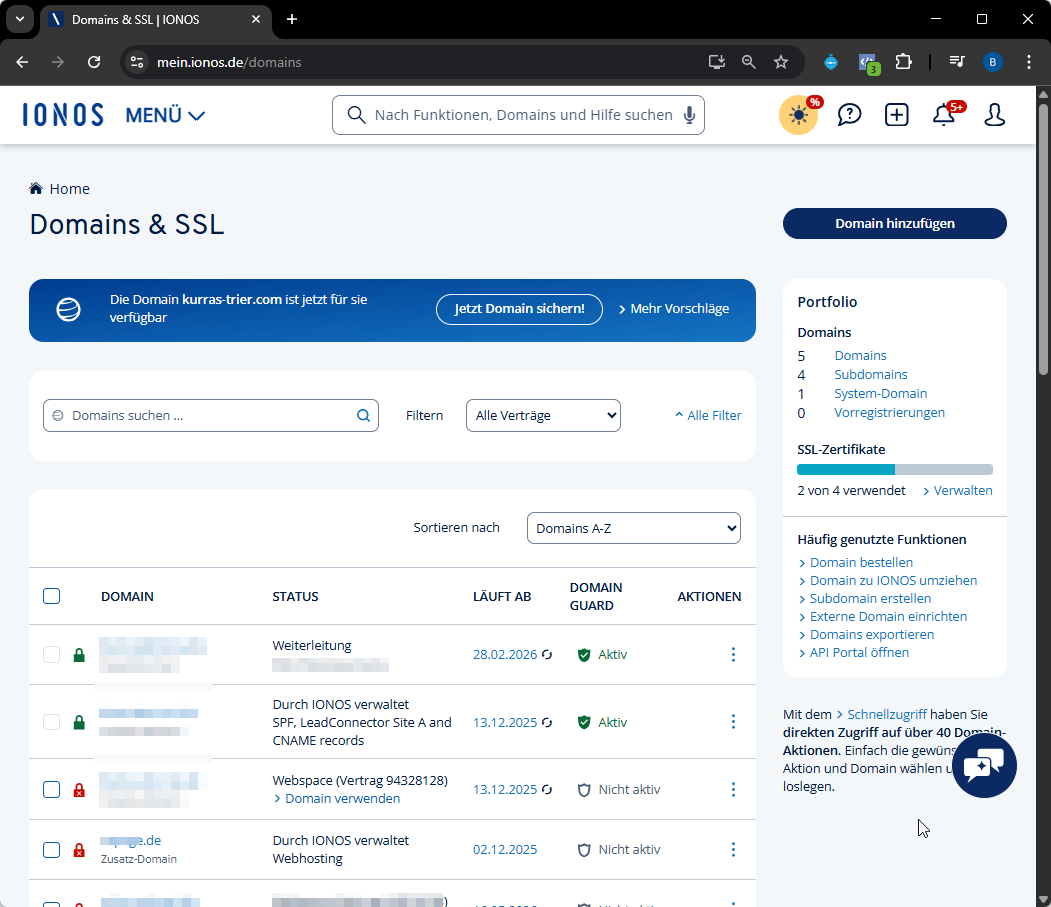
Task: Open expiry date 28.02.2026
Action: point(505,654)
